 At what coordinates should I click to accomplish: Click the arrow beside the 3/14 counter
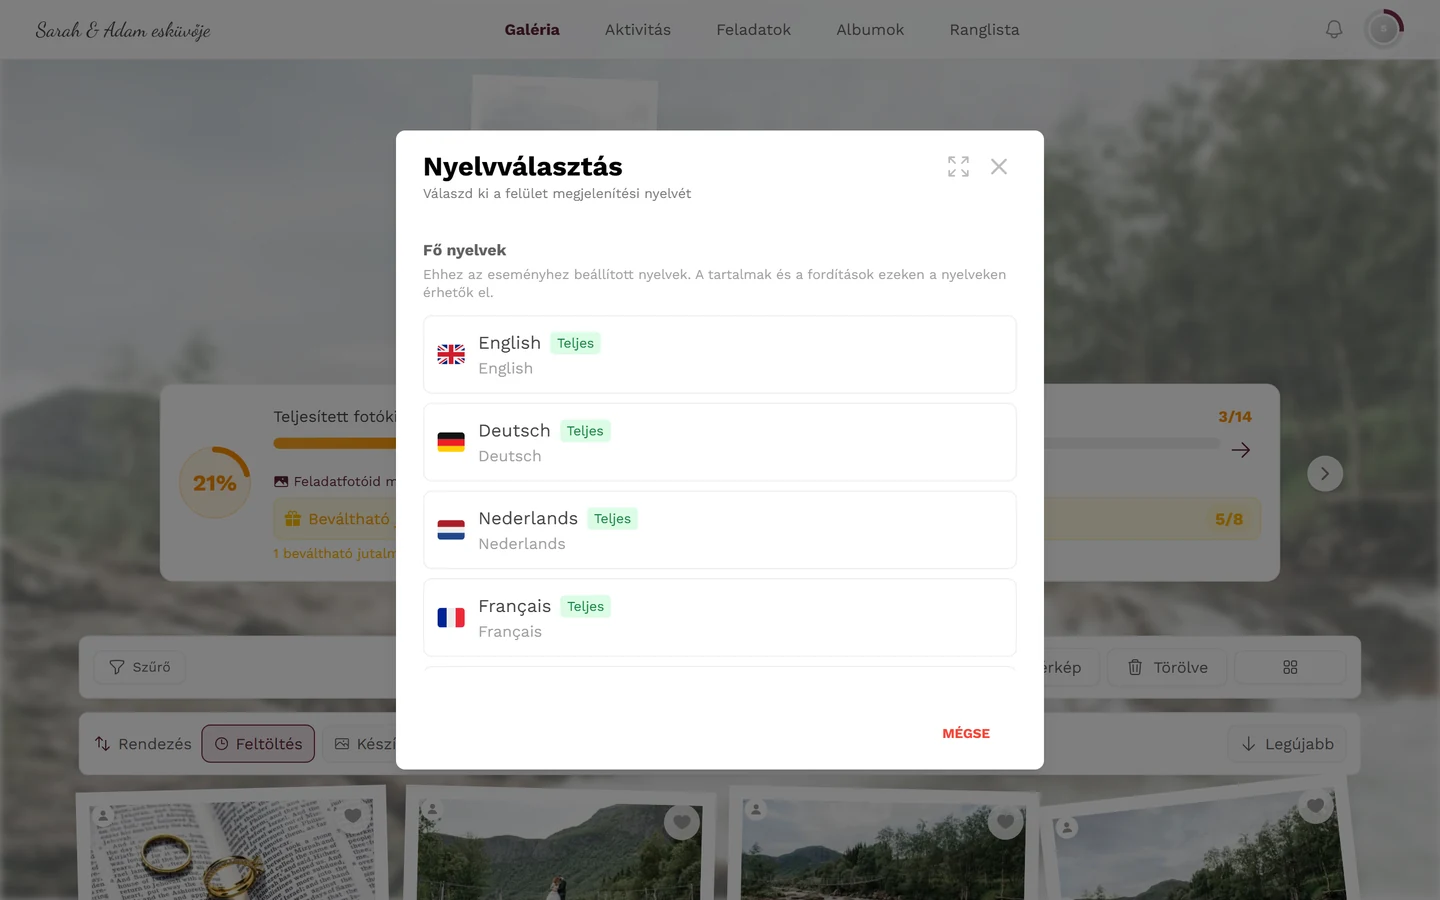(x=1241, y=450)
